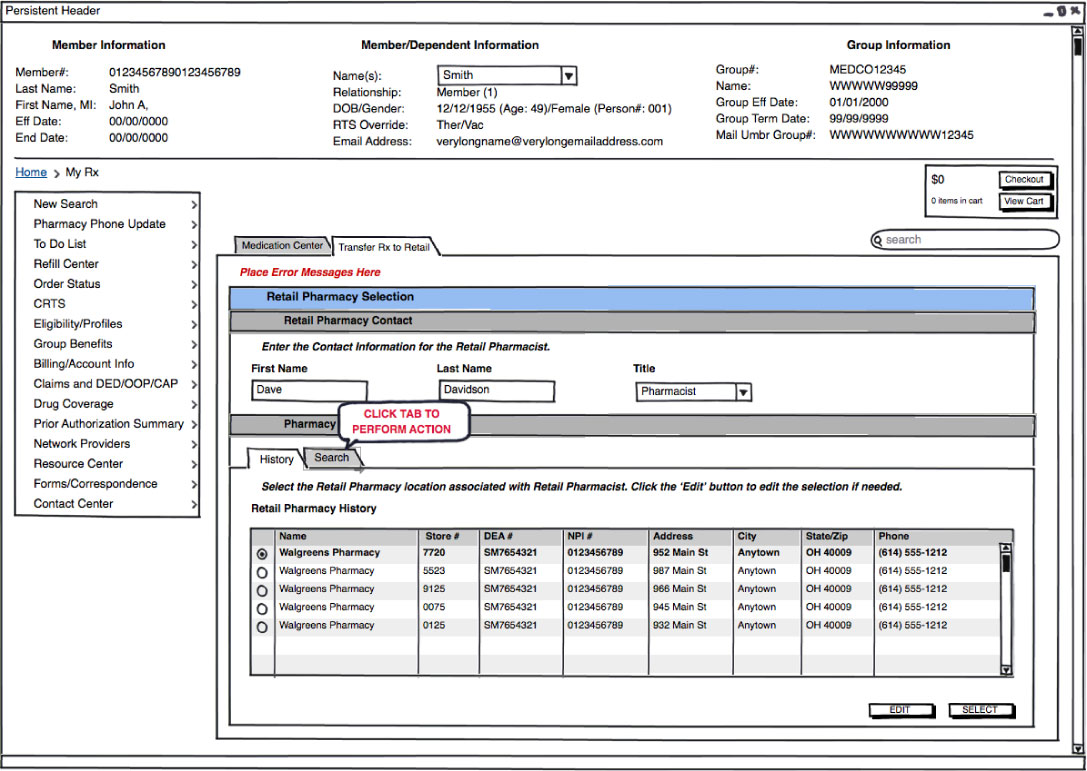Open CRTS in the sidebar
This screenshot has height=771, width=1087.
107,304
